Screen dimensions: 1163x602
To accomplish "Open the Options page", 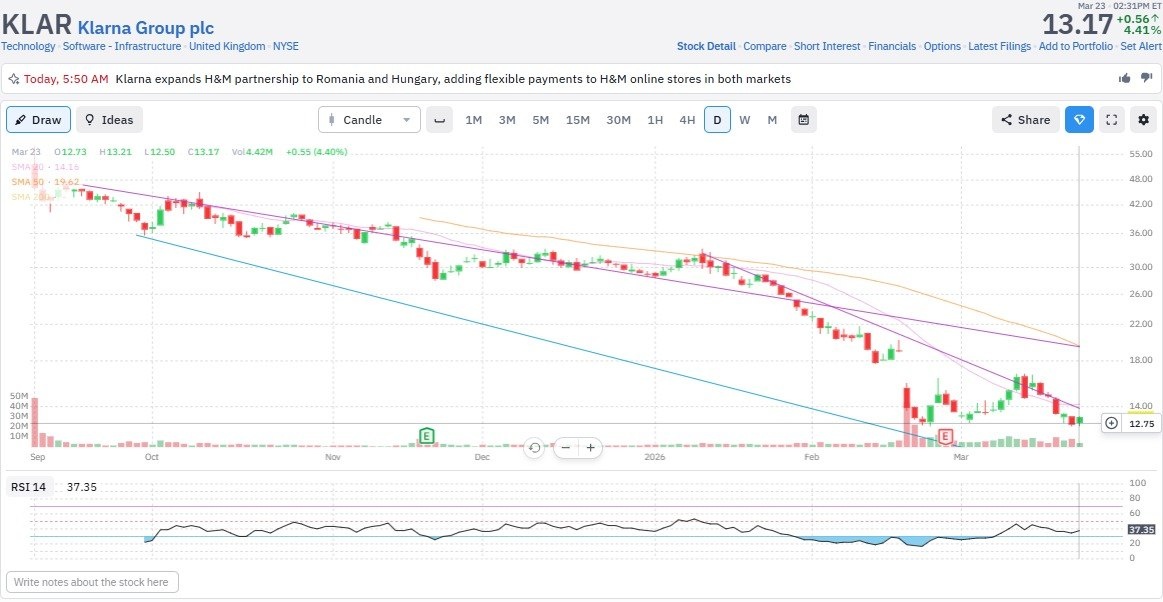I will pyautogui.click(x=942, y=46).
